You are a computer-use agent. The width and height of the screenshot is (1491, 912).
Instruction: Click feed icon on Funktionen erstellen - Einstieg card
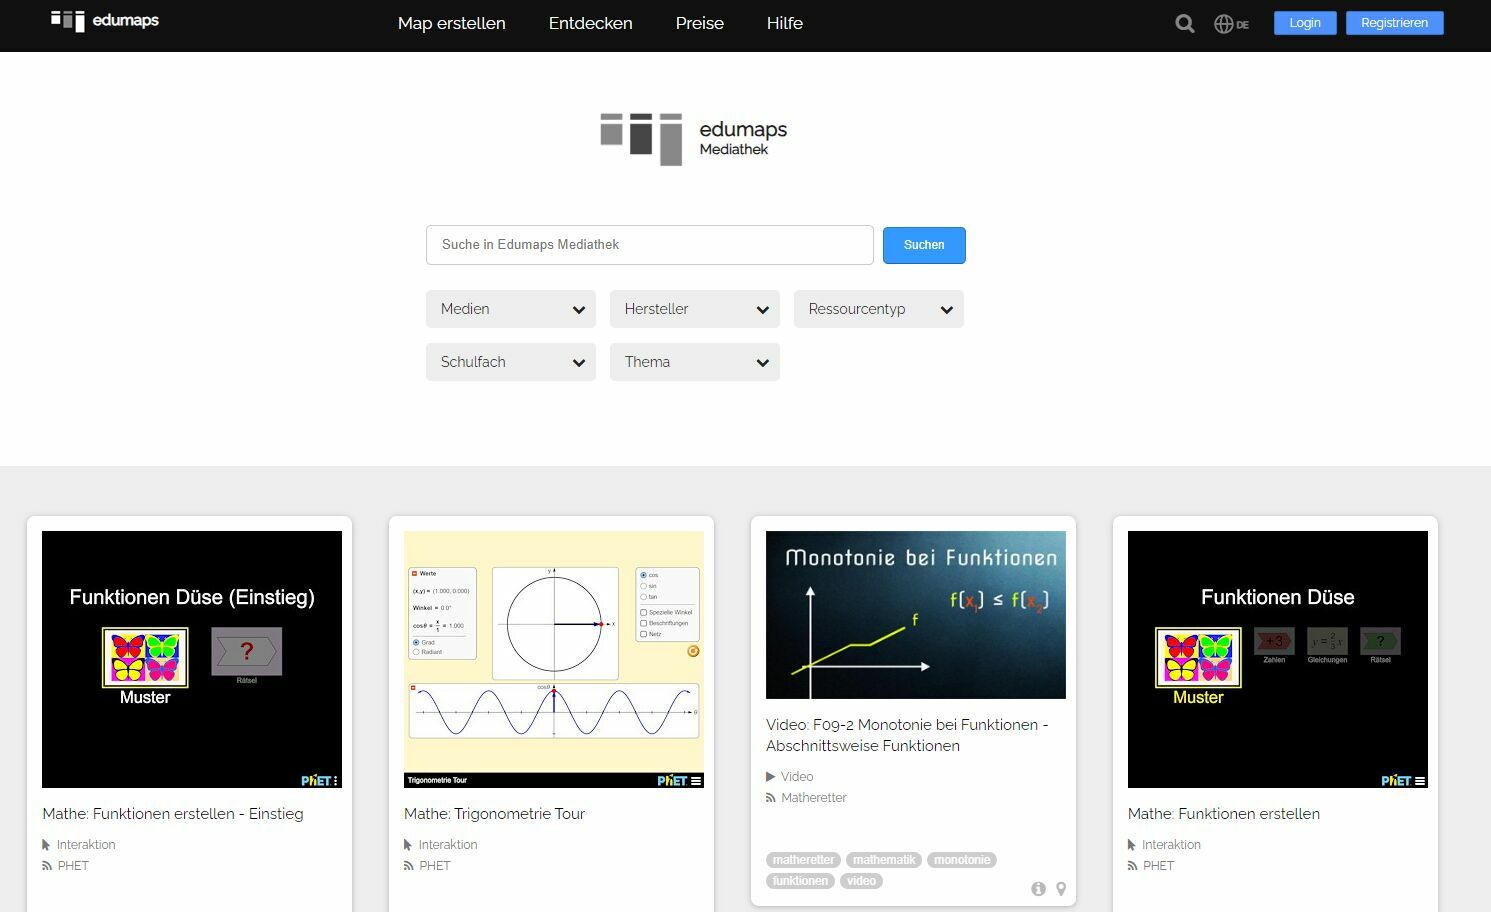pos(47,866)
